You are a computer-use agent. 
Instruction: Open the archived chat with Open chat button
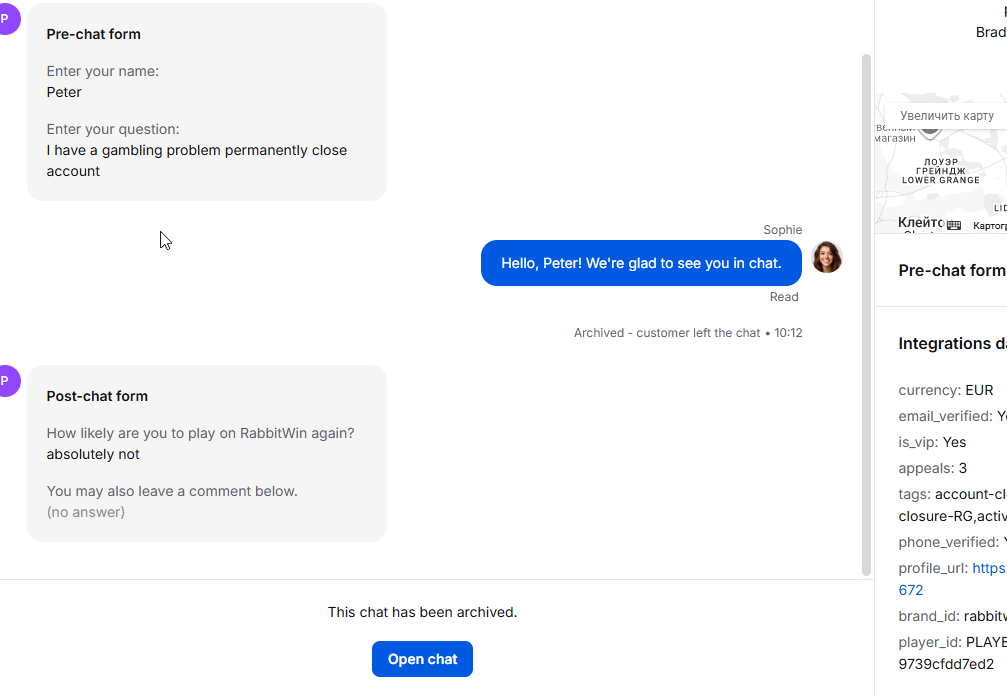[422, 659]
